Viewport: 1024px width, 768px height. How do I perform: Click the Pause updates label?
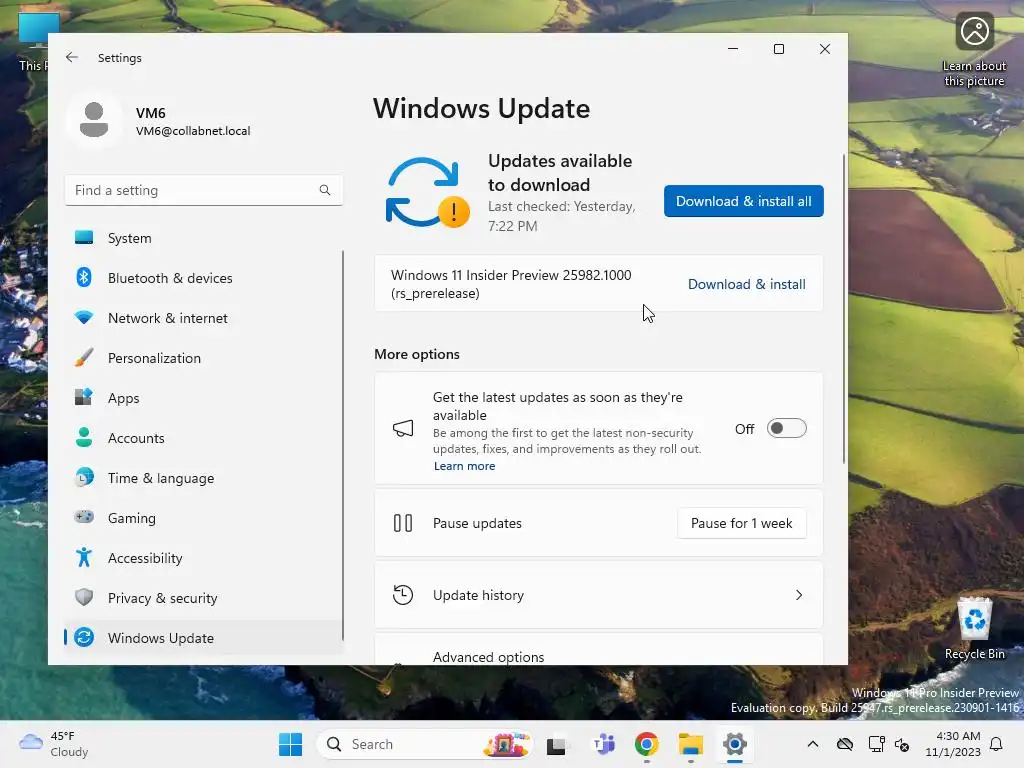click(477, 523)
